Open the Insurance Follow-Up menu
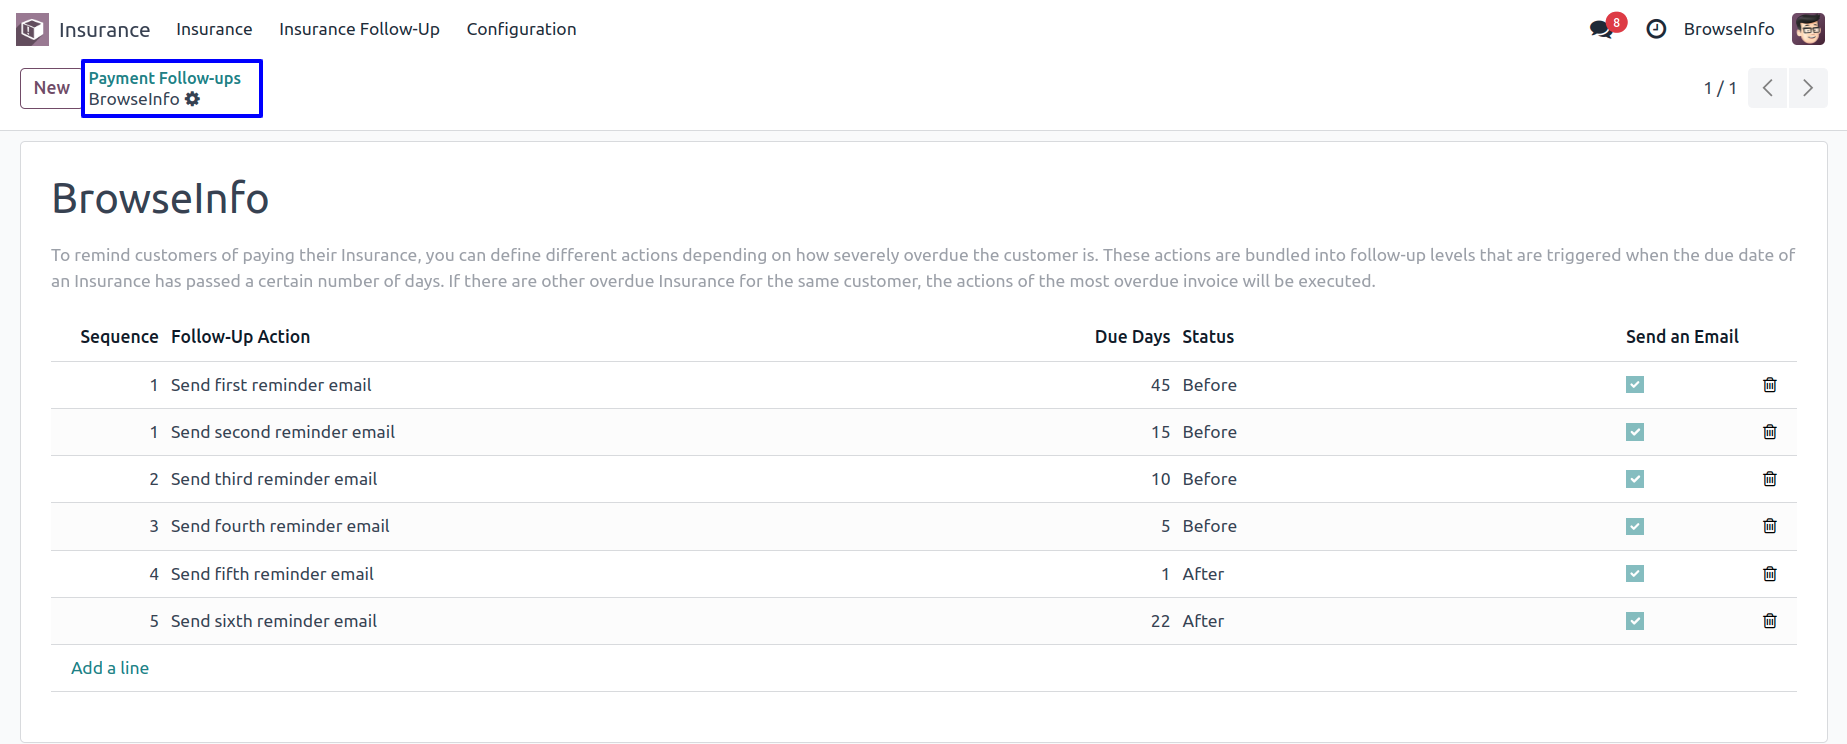The image size is (1847, 744). (x=359, y=29)
